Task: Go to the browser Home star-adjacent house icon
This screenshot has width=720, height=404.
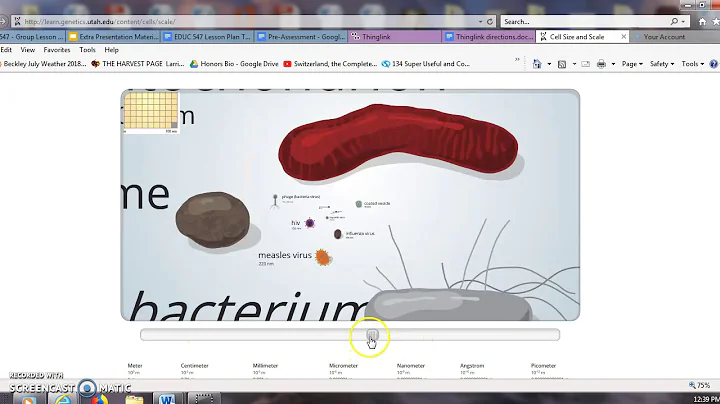Action: tap(702, 22)
